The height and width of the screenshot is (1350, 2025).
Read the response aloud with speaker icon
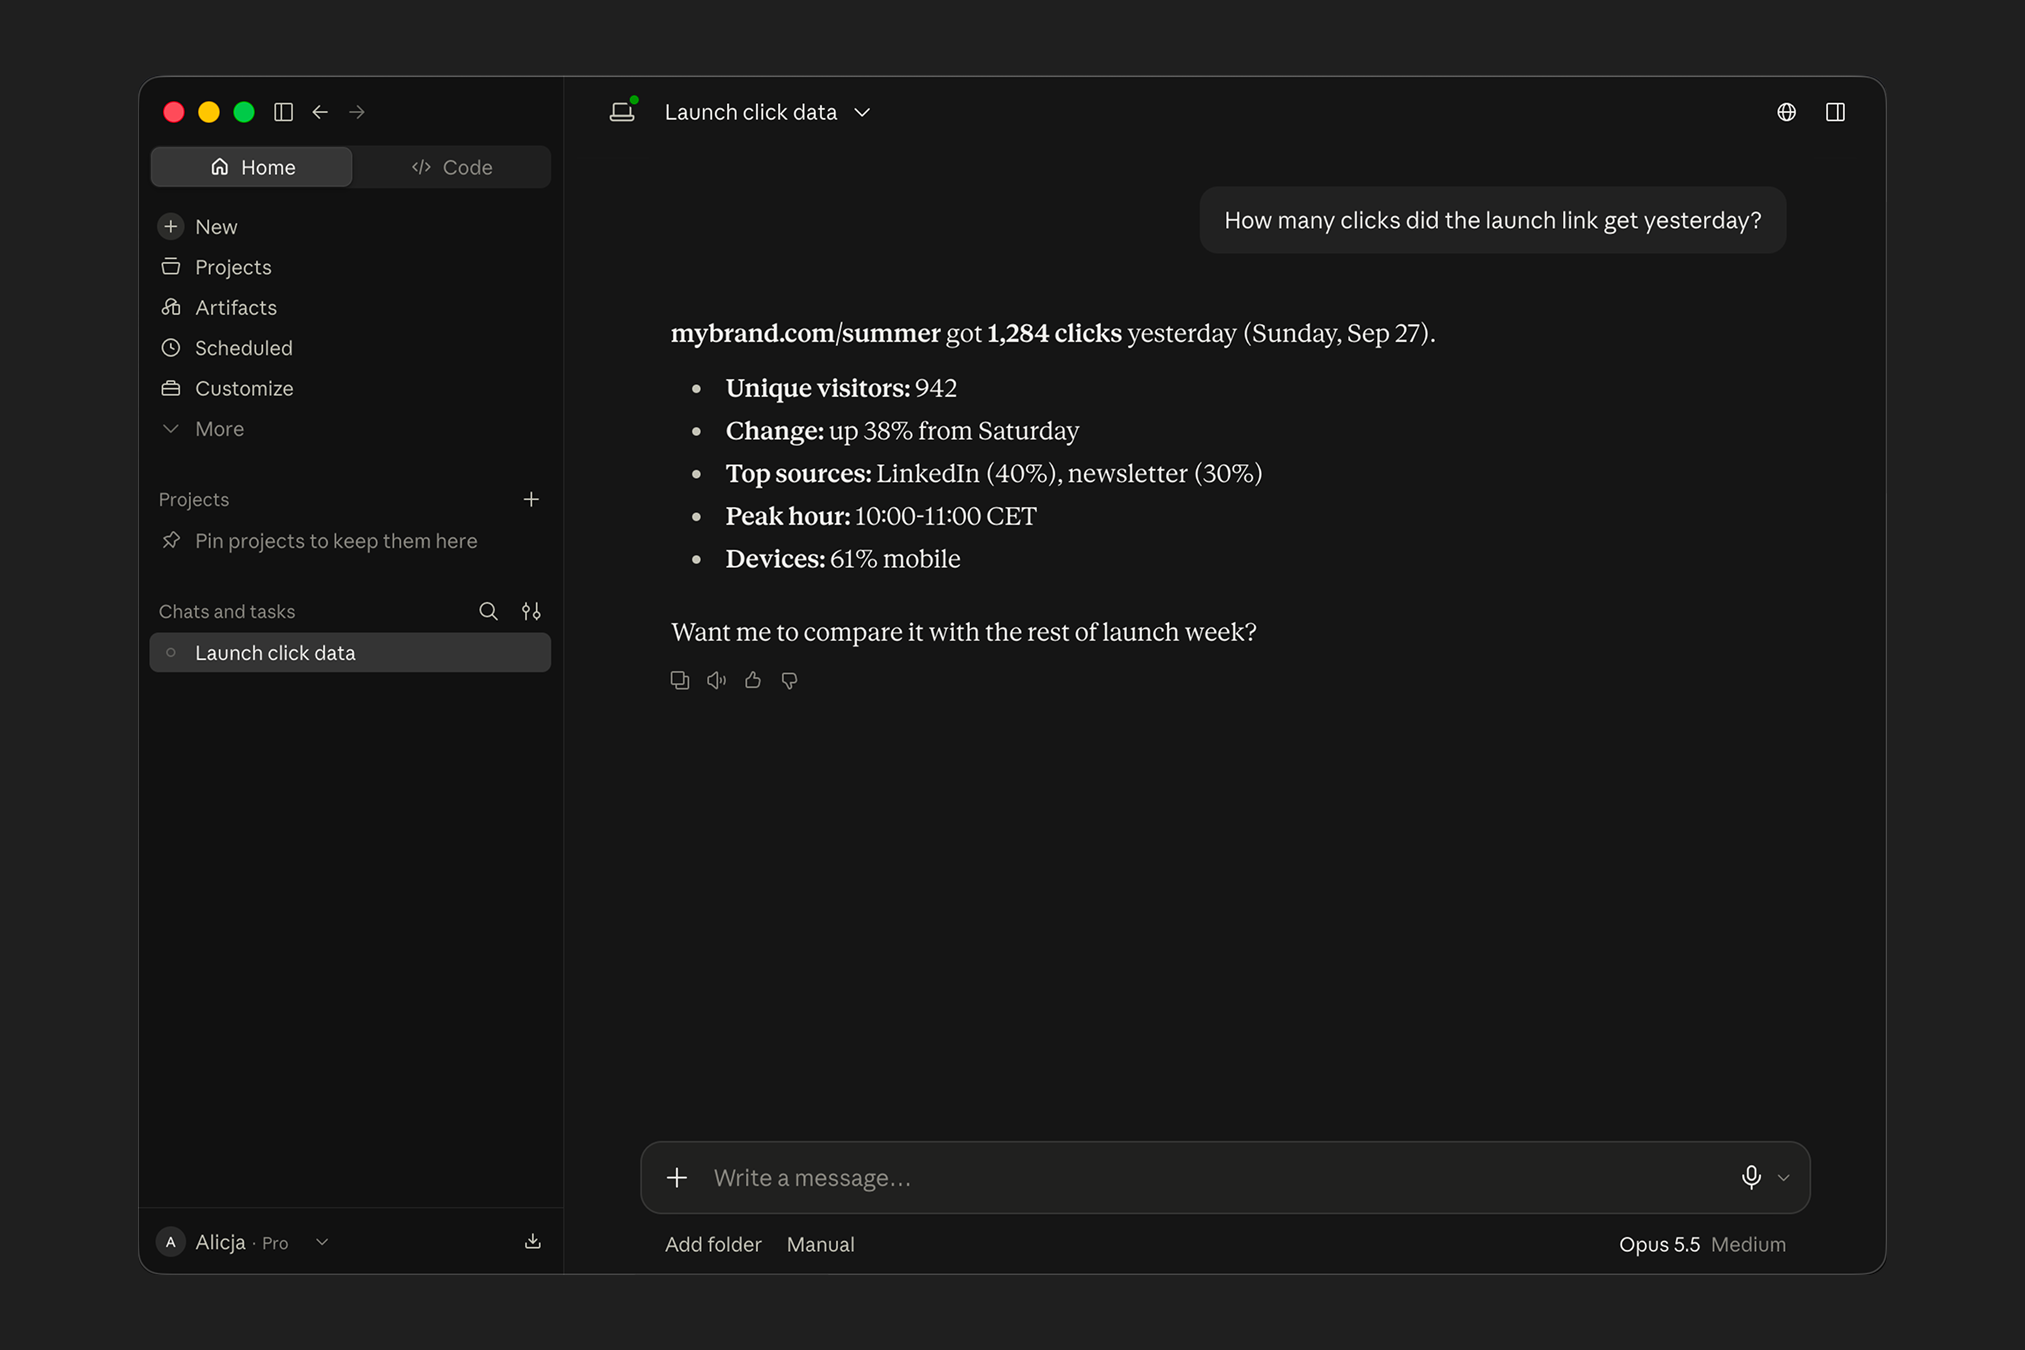[716, 680]
